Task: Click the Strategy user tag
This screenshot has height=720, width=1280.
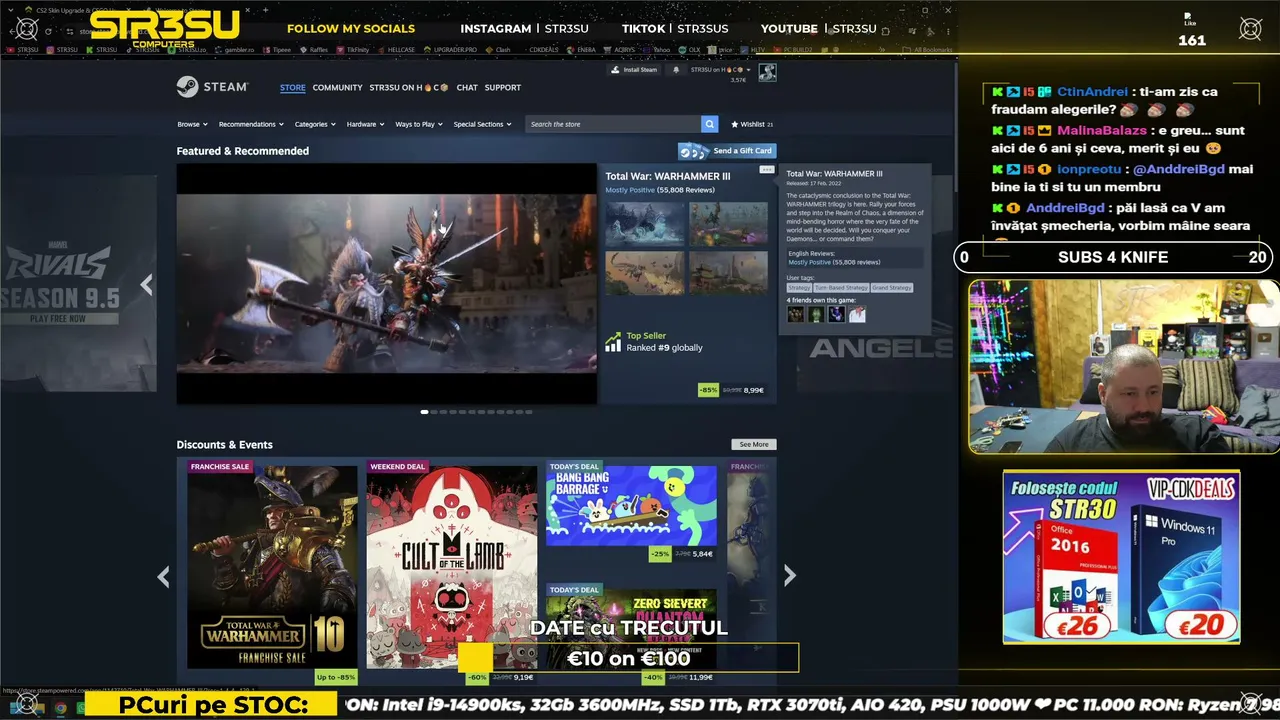Action: pos(799,288)
